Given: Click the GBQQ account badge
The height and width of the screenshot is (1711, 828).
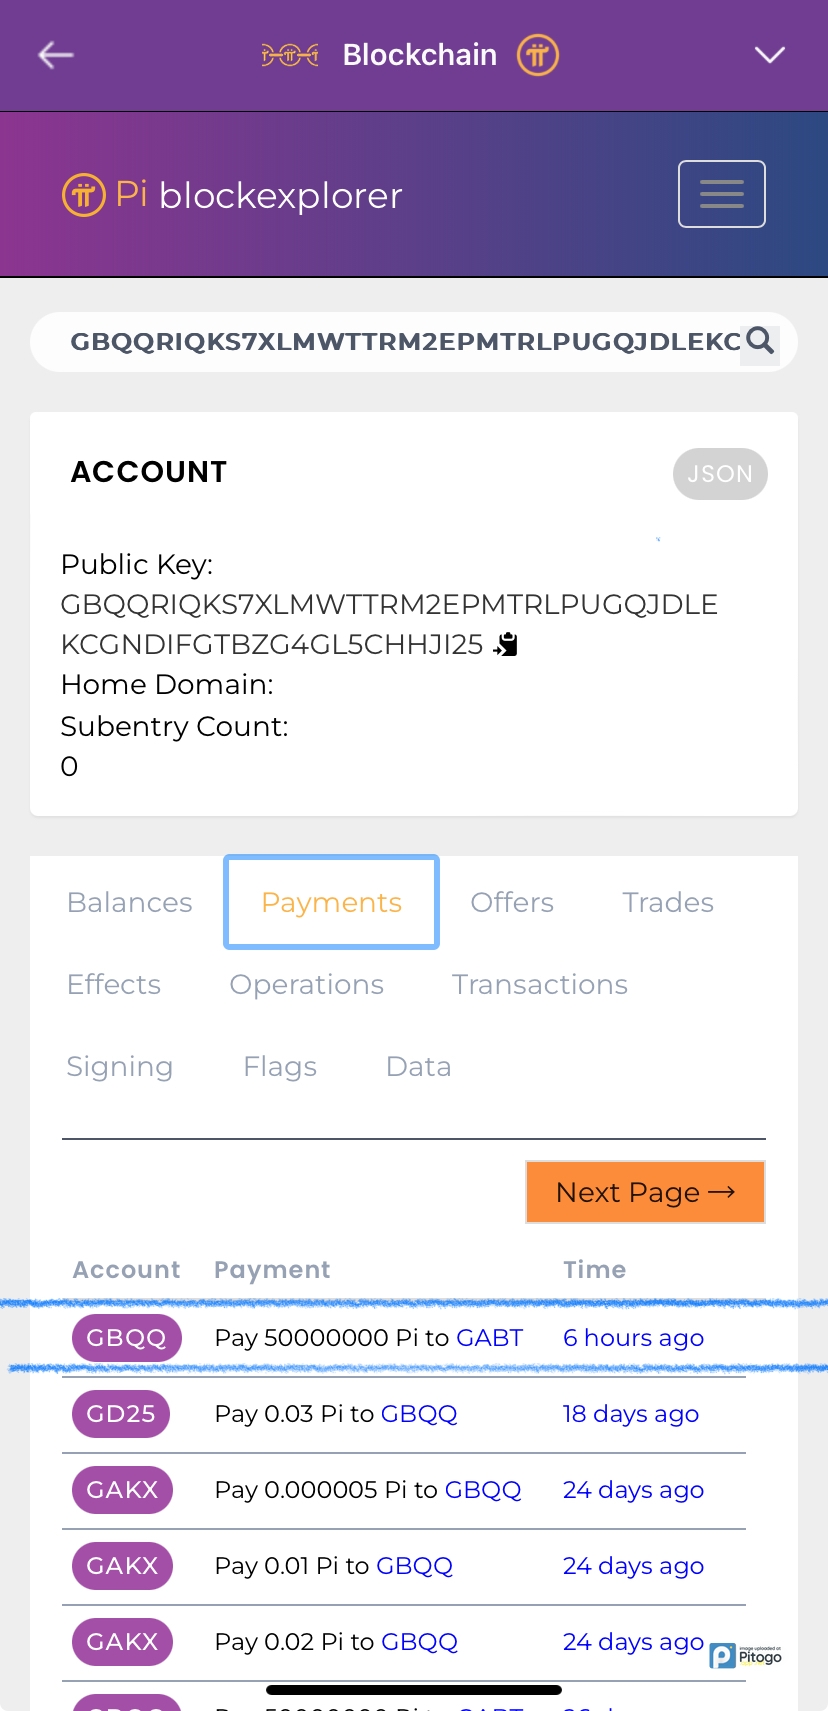Looking at the screenshot, I should pyautogui.click(x=126, y=1338).
